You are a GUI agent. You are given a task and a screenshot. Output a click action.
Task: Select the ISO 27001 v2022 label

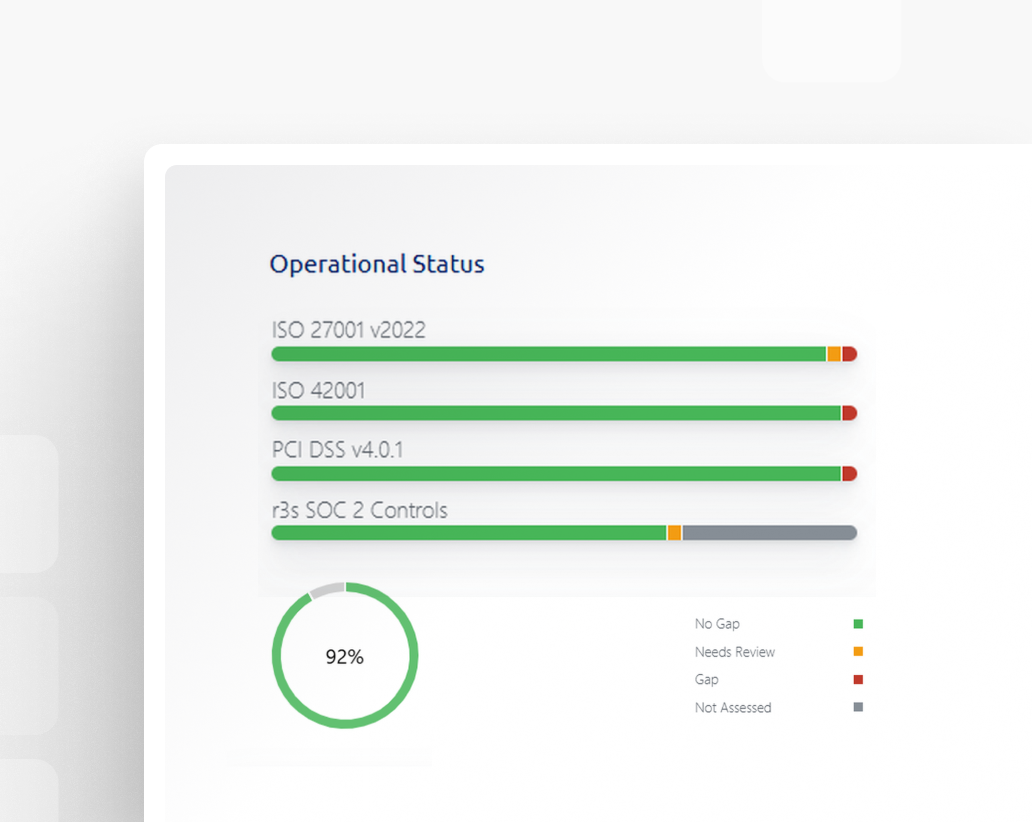click(x=349, y=330)
